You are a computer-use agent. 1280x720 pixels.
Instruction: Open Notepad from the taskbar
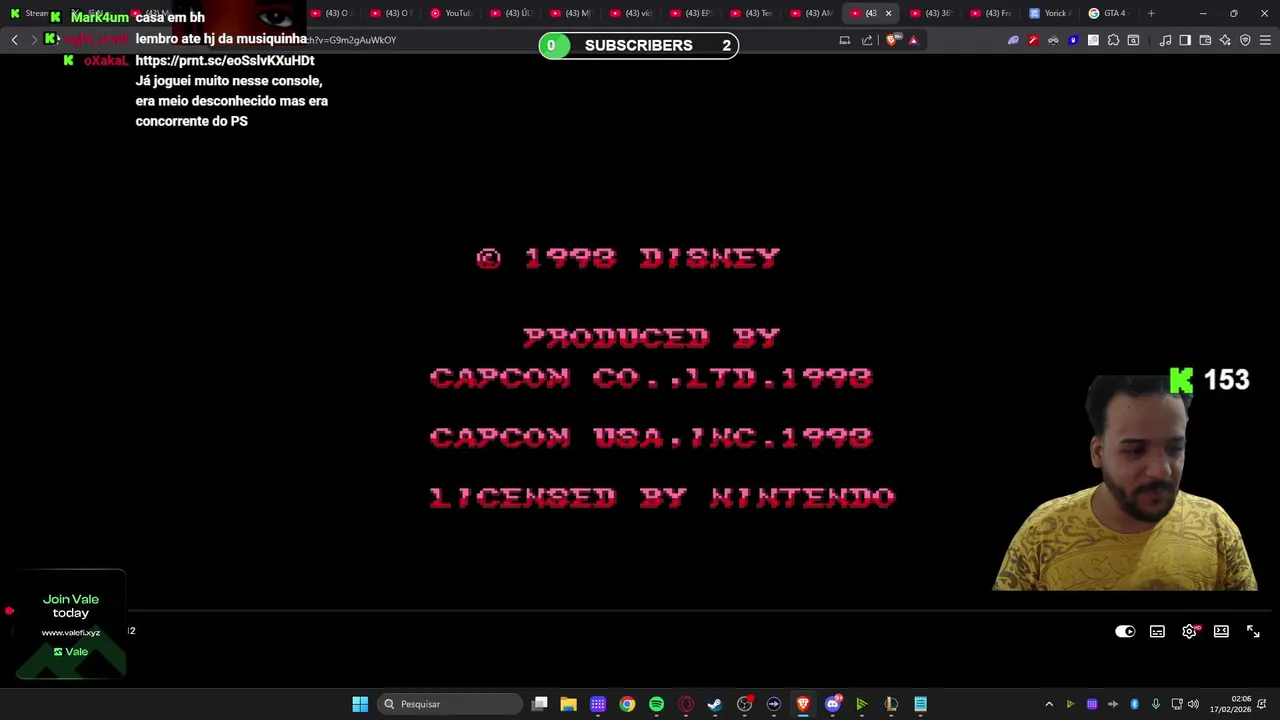coord(920,704)
